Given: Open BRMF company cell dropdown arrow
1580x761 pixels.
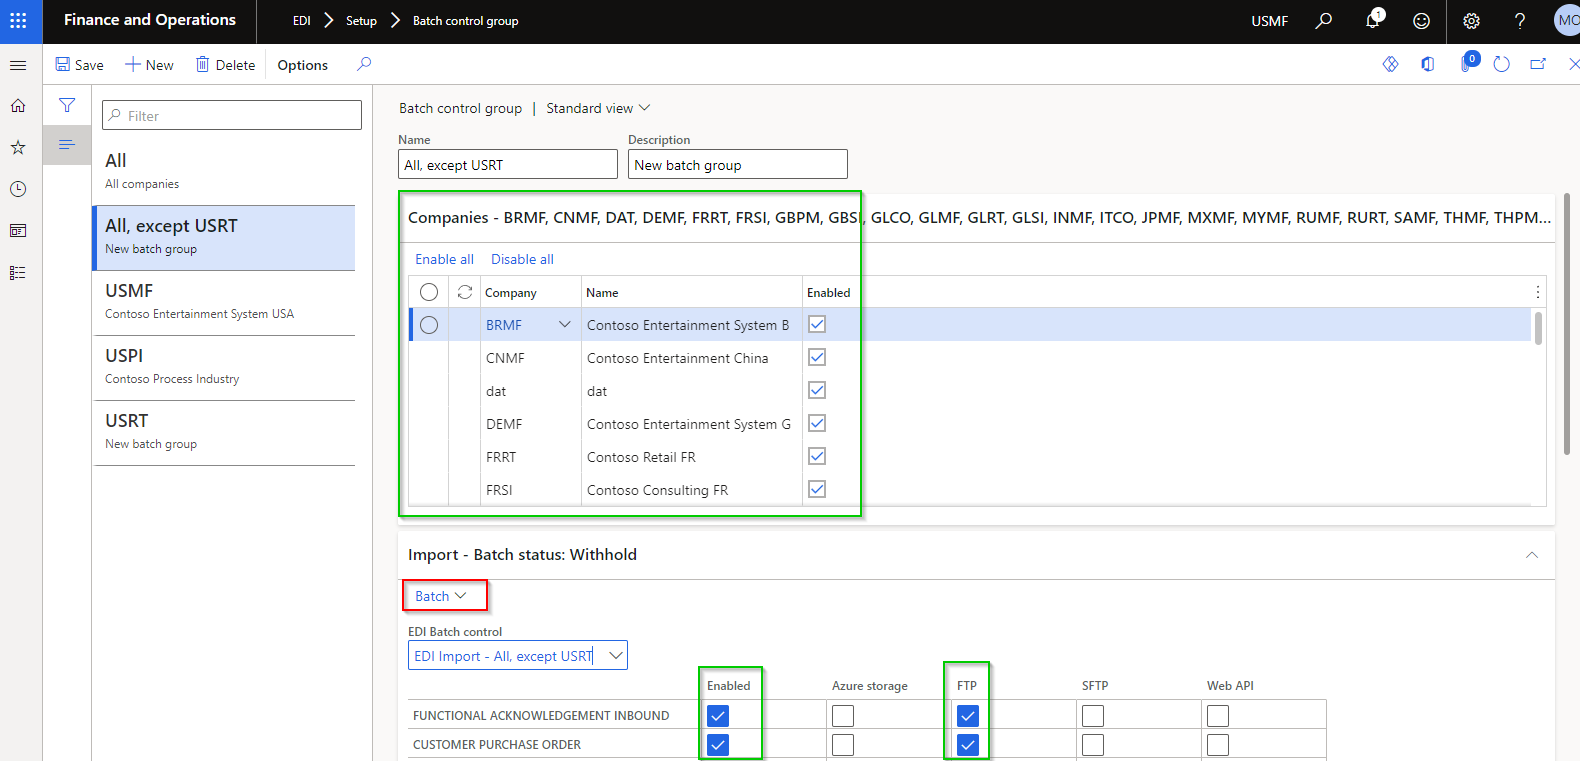Looking at the screenshot, I should coord(565,324).
